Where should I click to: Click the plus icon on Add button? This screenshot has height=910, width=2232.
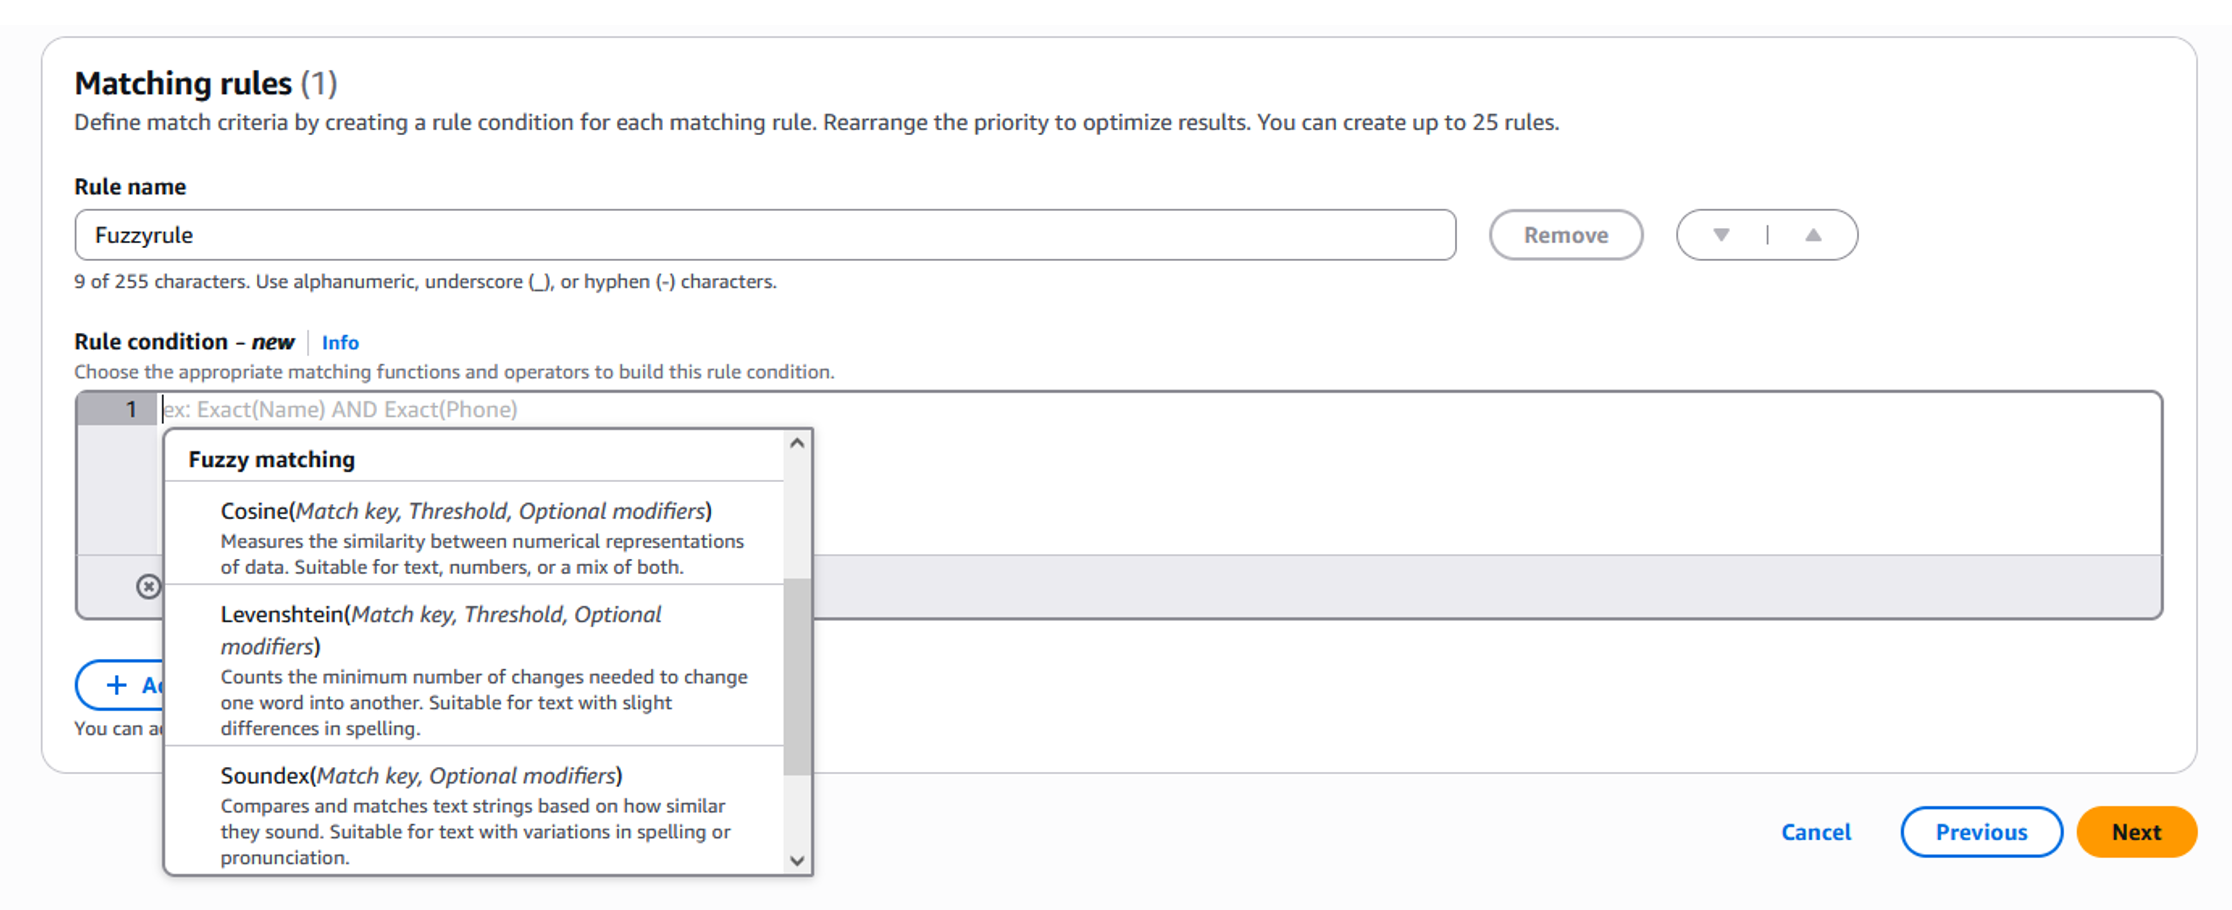click(115, 685)
